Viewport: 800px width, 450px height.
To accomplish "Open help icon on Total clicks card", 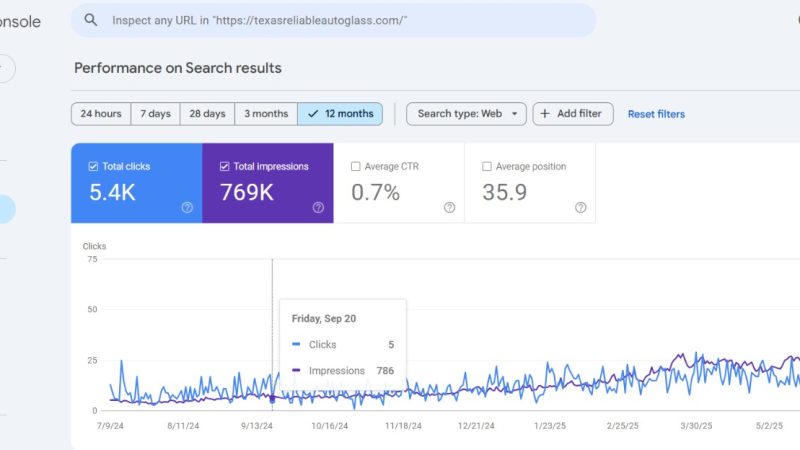I will [187, 207].
